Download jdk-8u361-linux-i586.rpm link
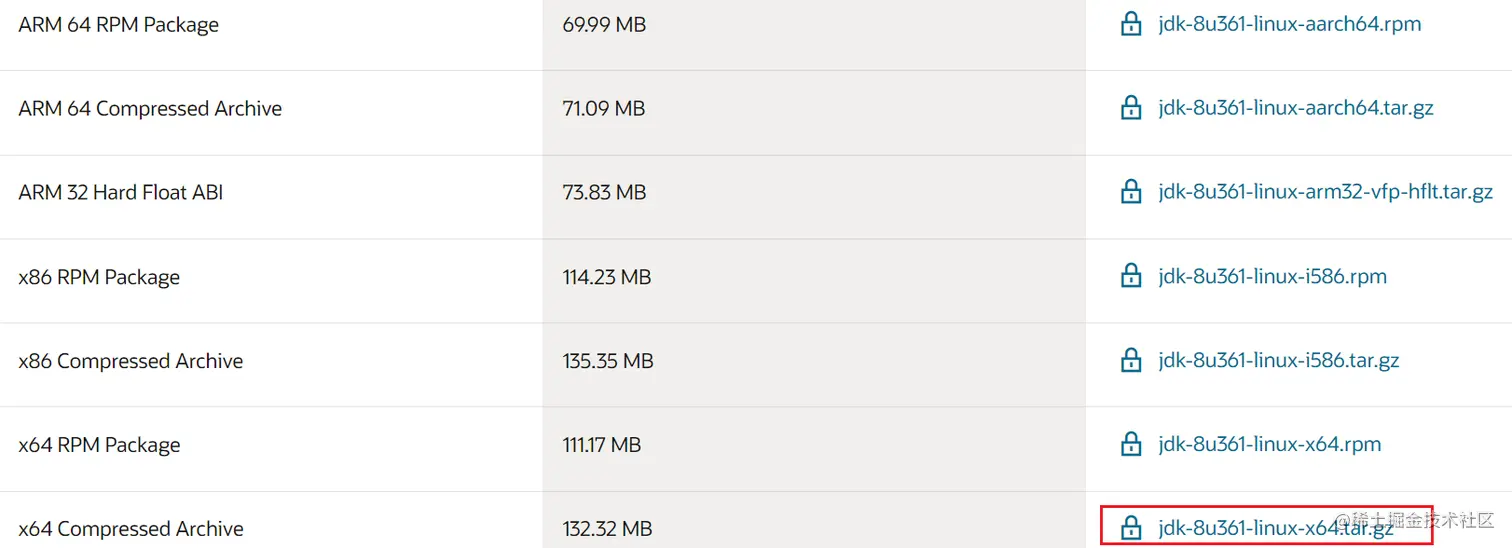The width and height of the screenshot is (1512, 548). (x=1272, y=276)
